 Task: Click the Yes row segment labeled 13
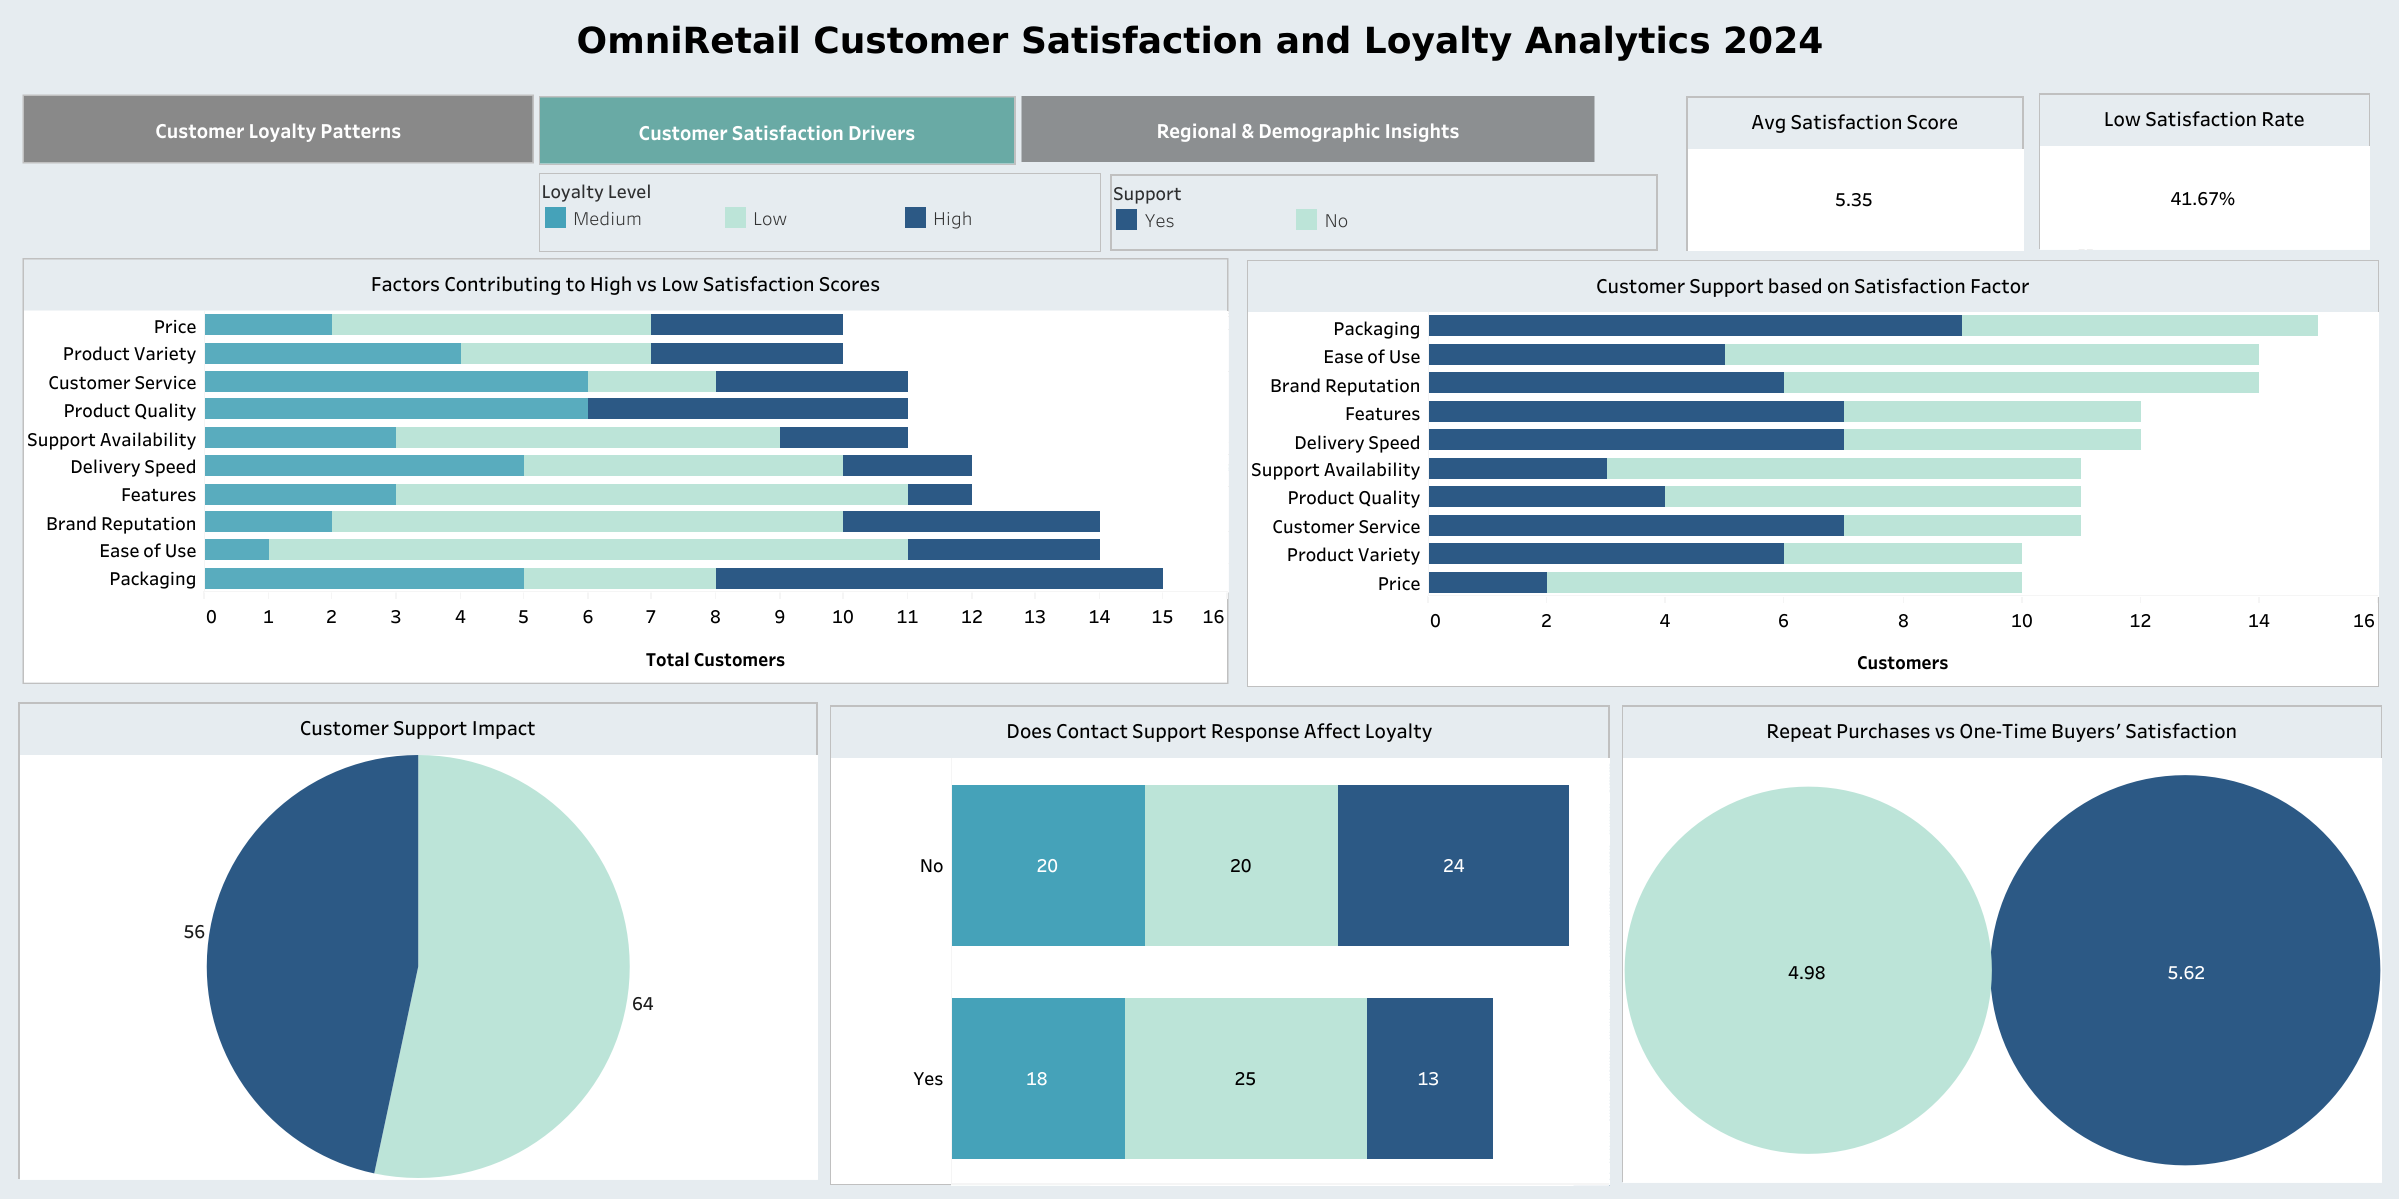[1429, 1078]
